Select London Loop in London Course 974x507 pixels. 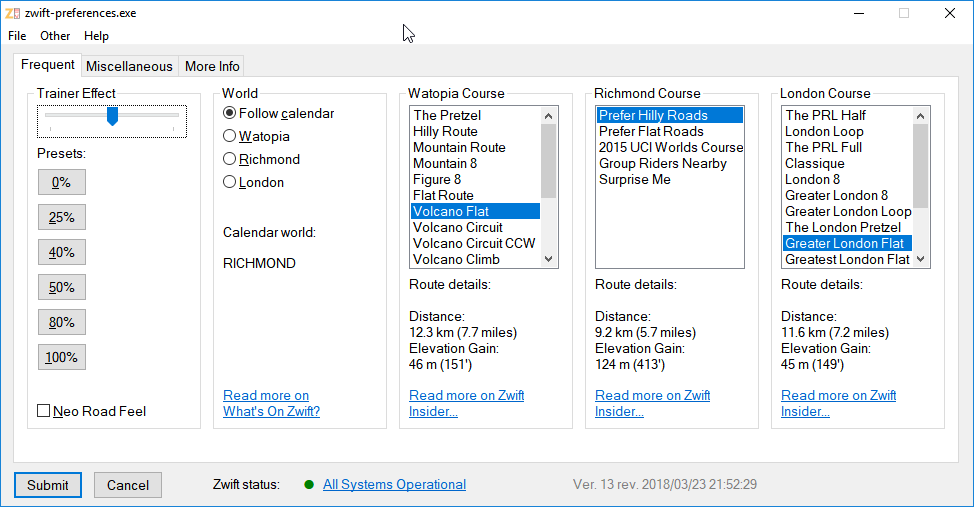pos(847,131)
